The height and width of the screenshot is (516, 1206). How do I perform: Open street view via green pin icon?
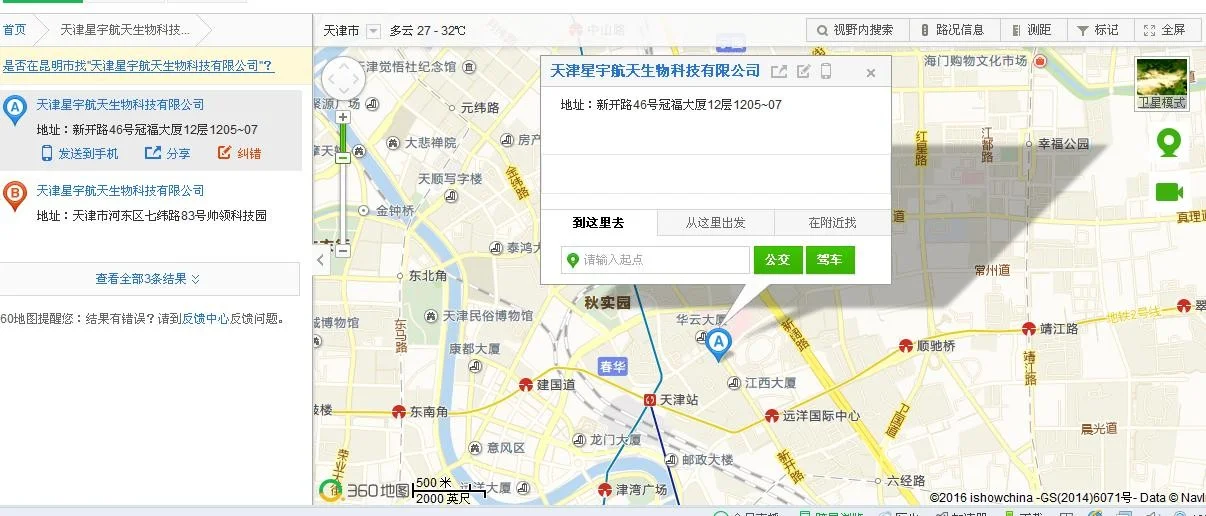click(1168, 144)
